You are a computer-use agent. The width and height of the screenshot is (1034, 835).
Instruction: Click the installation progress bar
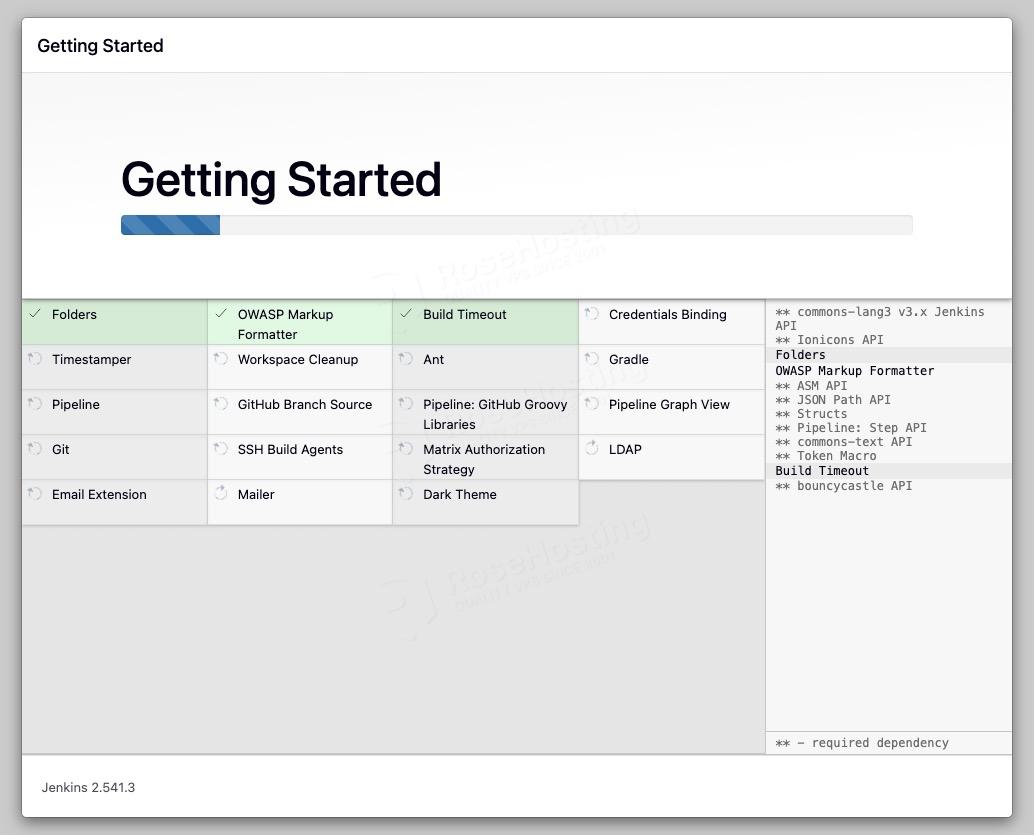tap(516, 225)
